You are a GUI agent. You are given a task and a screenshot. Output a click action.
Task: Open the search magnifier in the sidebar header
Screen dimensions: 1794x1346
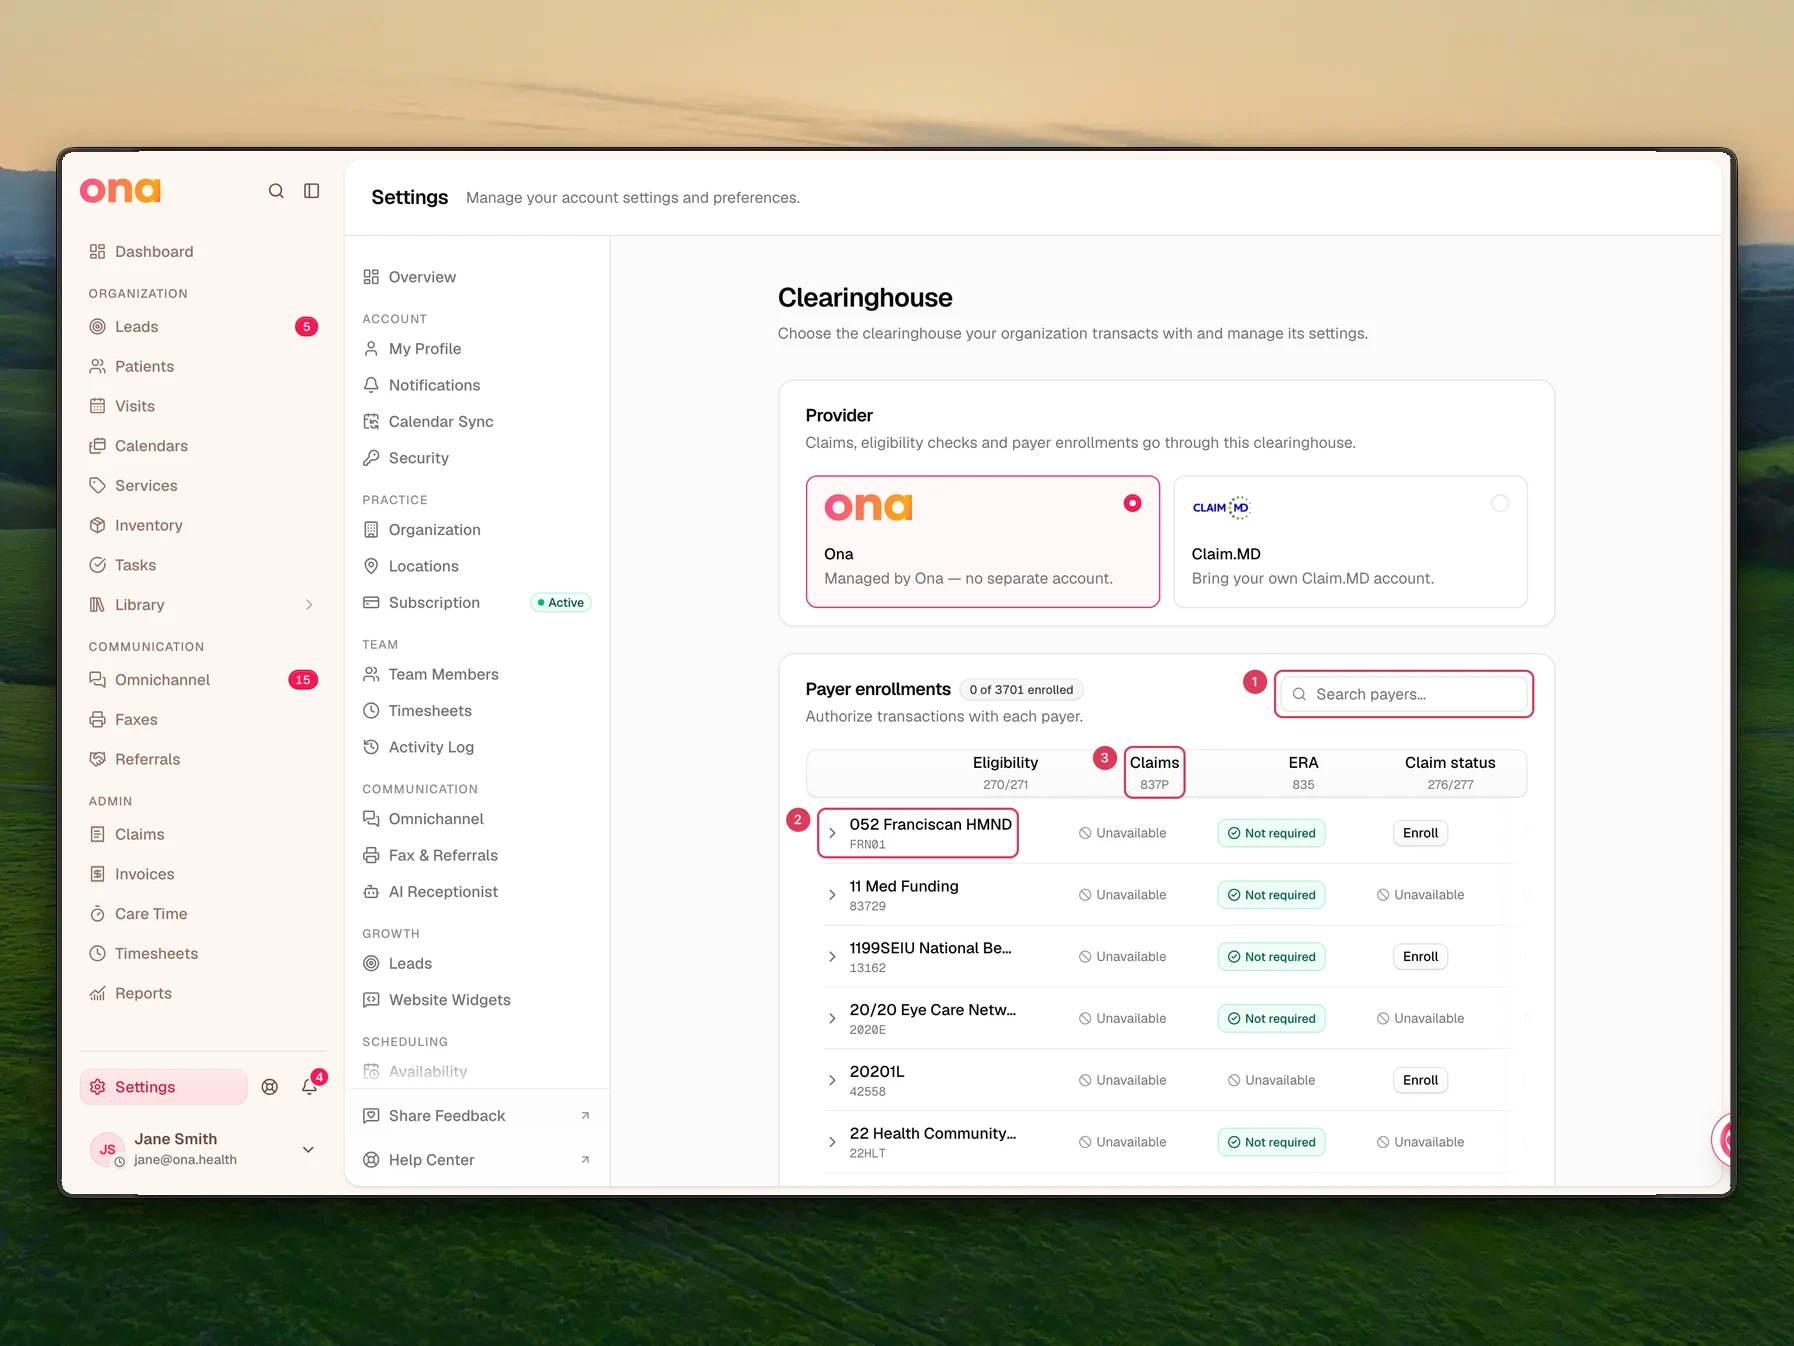[276, 191]
